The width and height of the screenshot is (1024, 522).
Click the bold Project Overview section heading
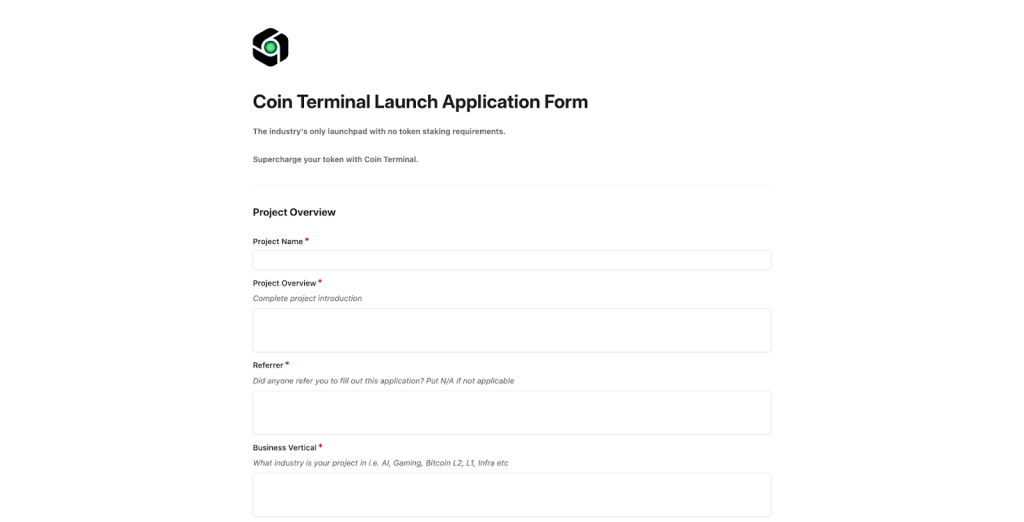coord(294,212)
